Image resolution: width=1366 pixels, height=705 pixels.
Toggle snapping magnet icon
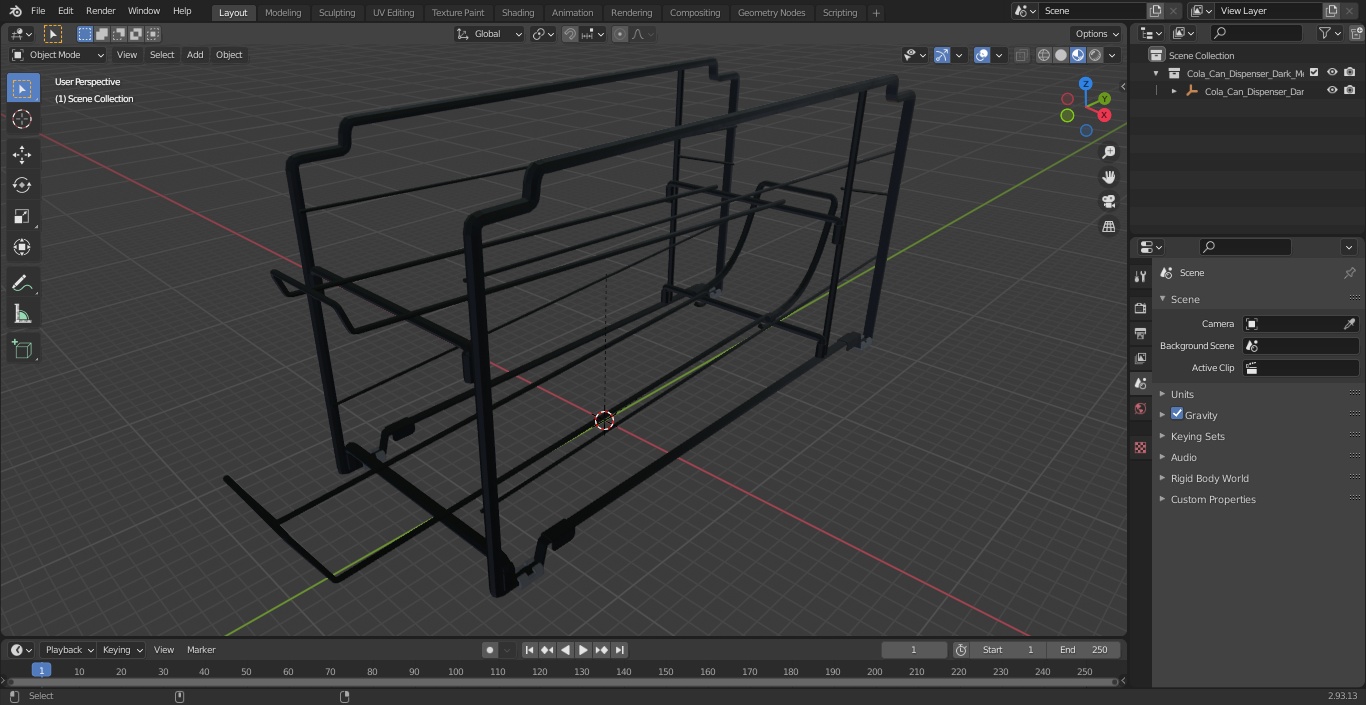coord(570,34)
